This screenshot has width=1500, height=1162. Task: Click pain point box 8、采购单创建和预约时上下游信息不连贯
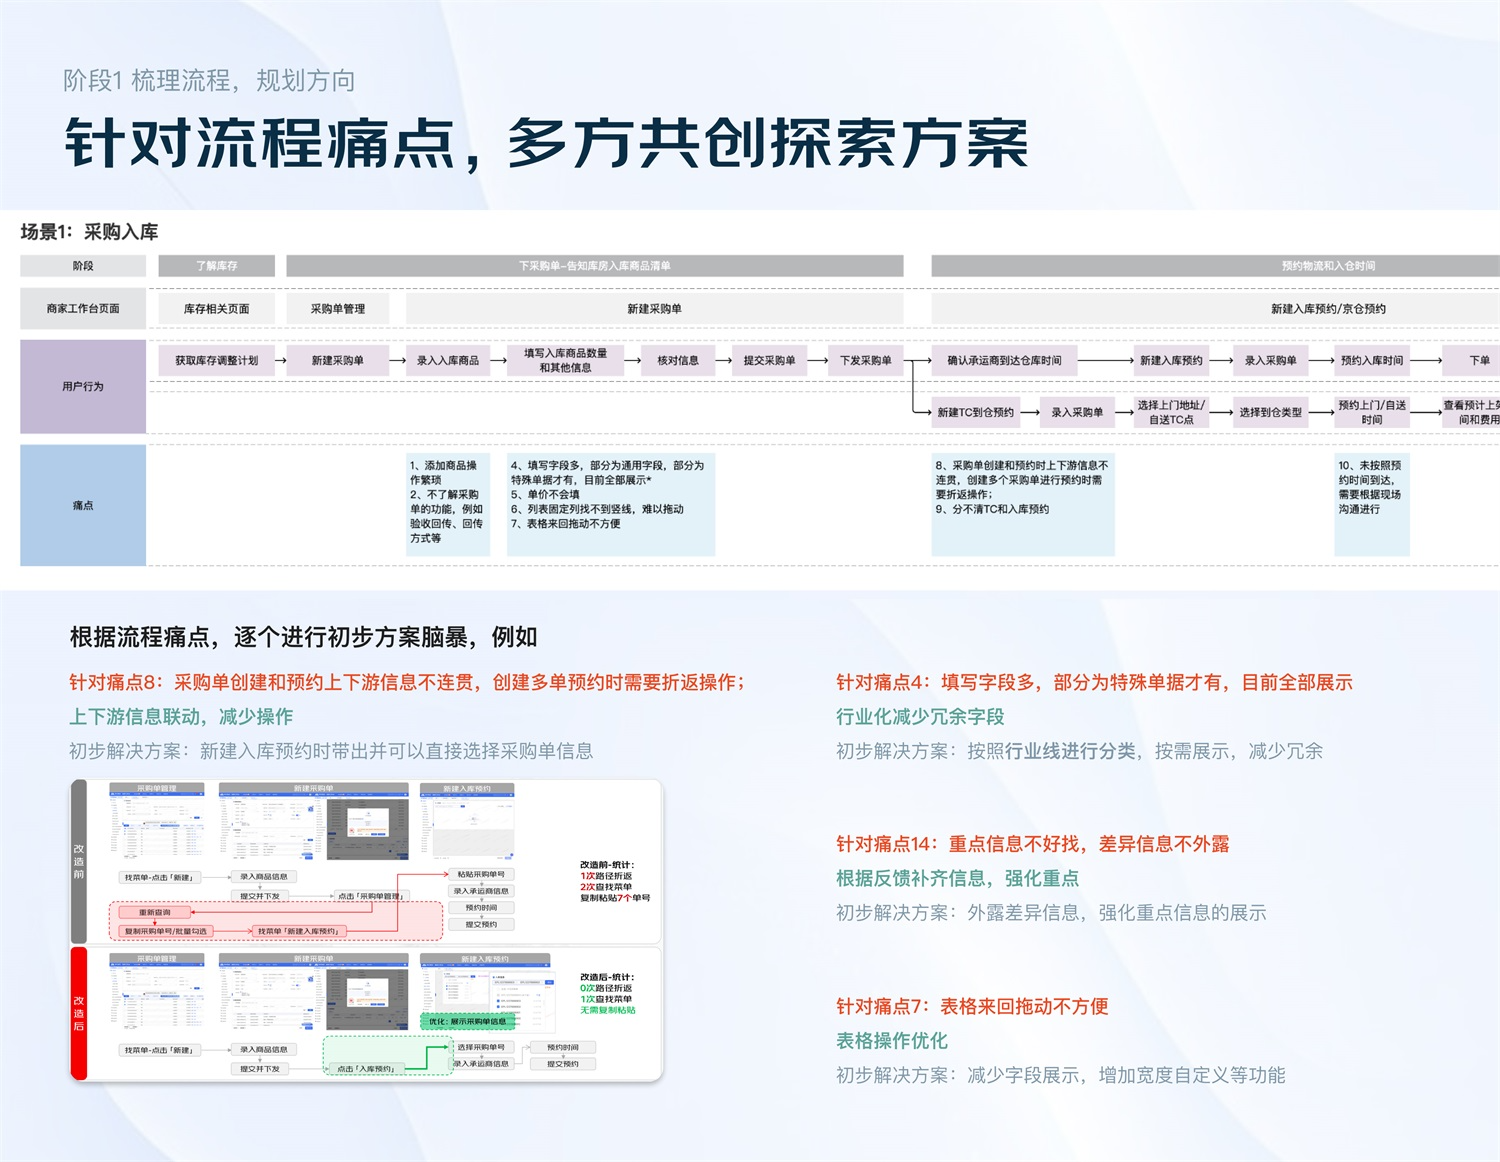tap(1023, 503)
